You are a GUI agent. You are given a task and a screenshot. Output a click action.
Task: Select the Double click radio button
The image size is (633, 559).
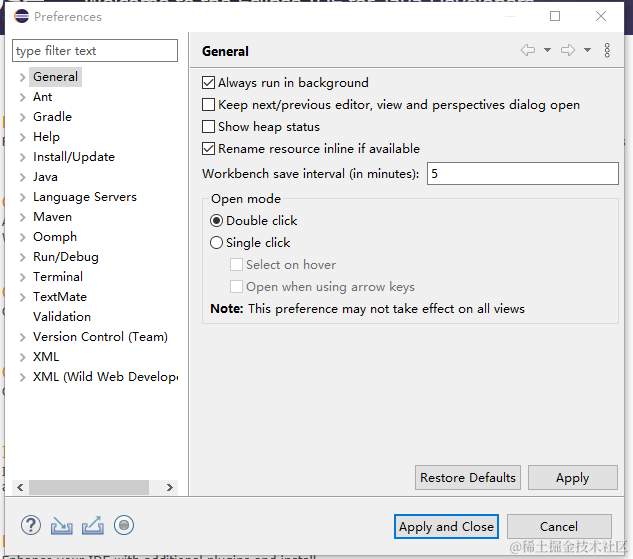216,221
